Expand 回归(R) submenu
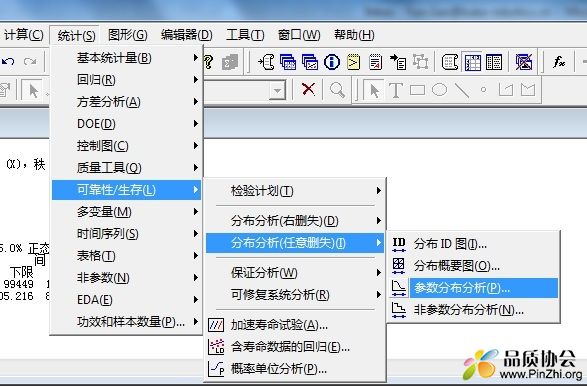 click(126, 80)
